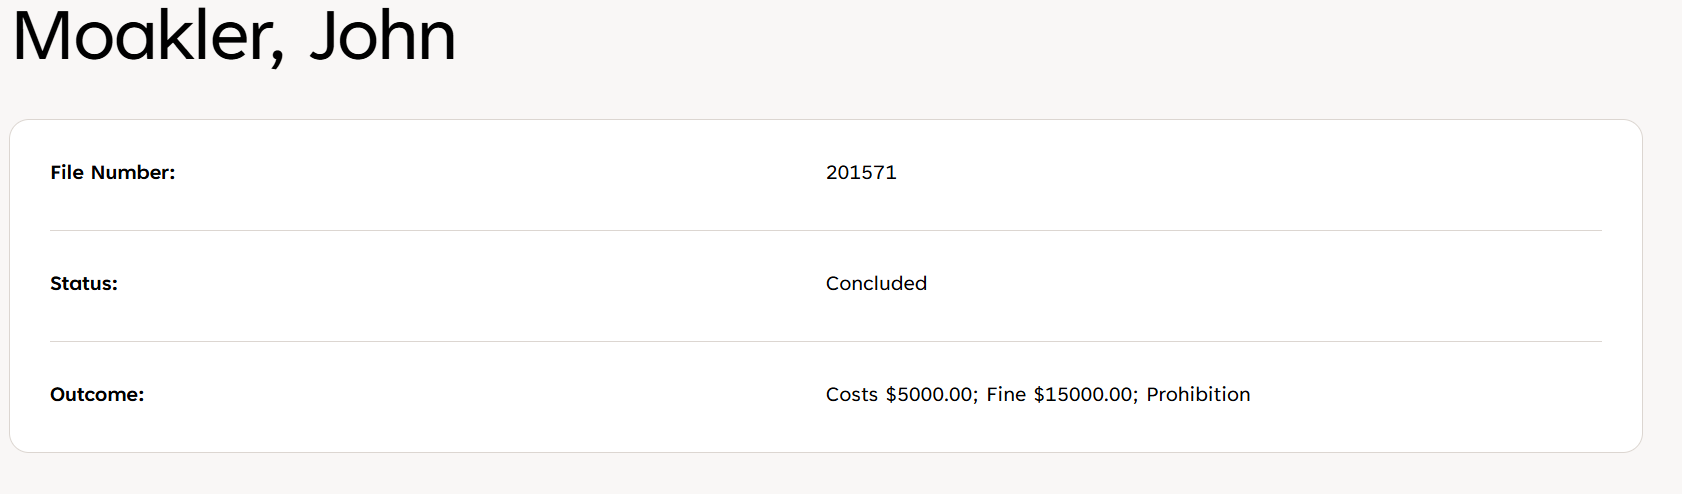Click the "Status:" label
This screenshot has width=1682, height=494.
[x=84, y=283]
